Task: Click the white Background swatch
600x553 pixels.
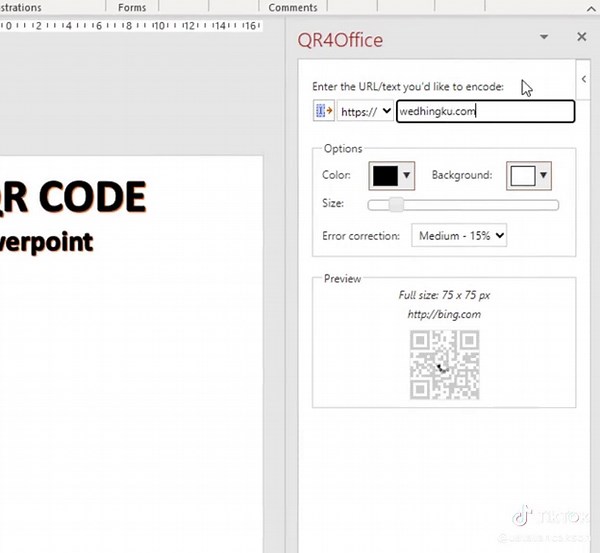Action: tap(523, 176)
